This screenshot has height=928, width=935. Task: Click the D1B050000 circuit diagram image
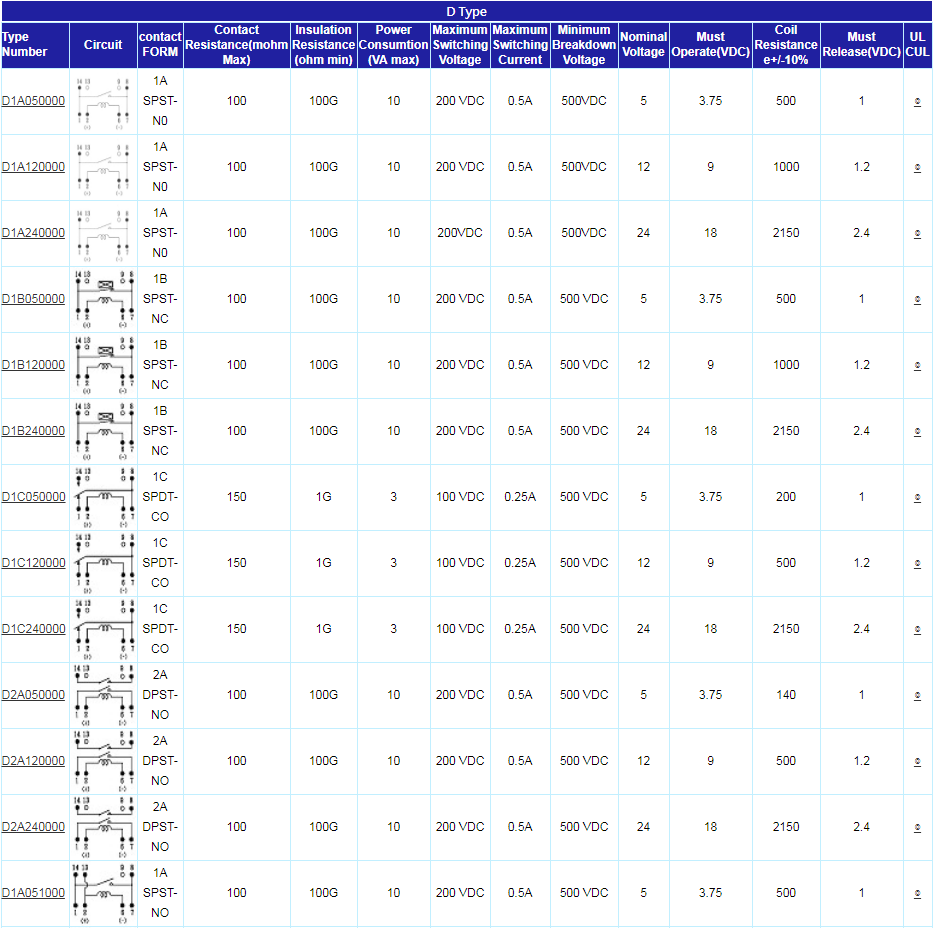pyautogui.click(x=103, y=300)
